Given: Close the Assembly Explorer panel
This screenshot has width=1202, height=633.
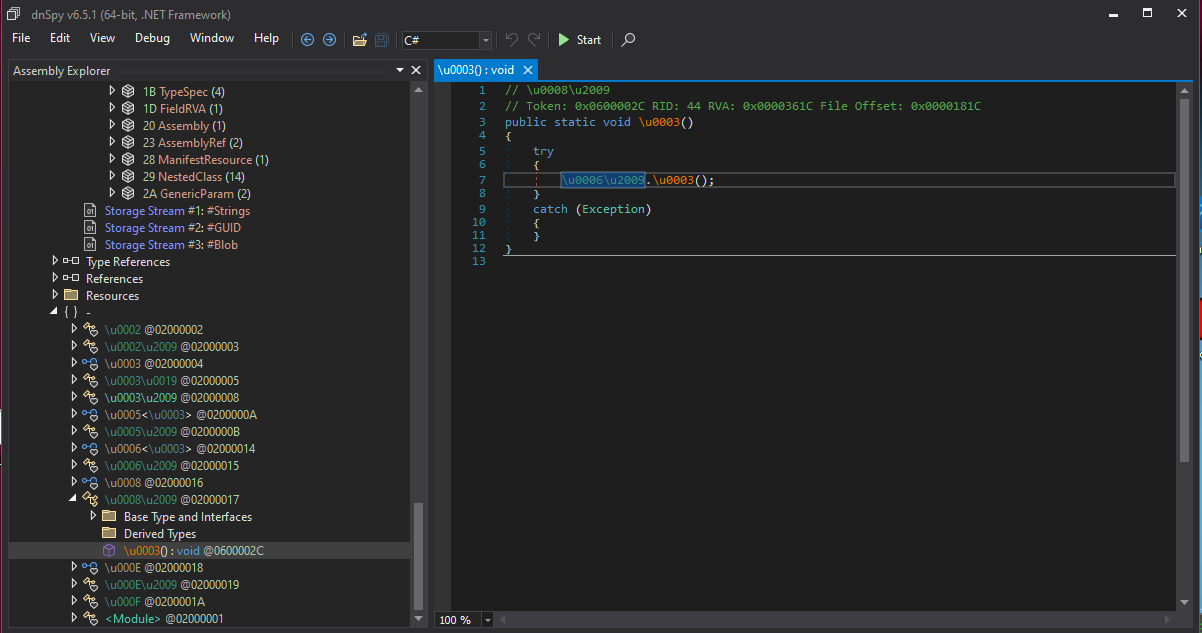Looking at the screenshot, I should tap(416, 70).
